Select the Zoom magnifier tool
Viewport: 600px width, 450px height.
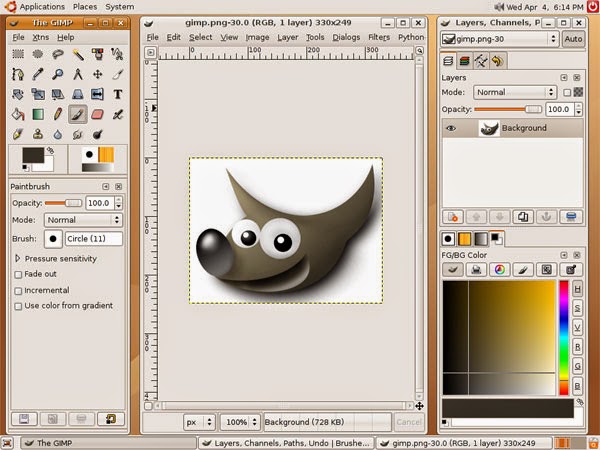pyautogui.click(x=57, y=74)
